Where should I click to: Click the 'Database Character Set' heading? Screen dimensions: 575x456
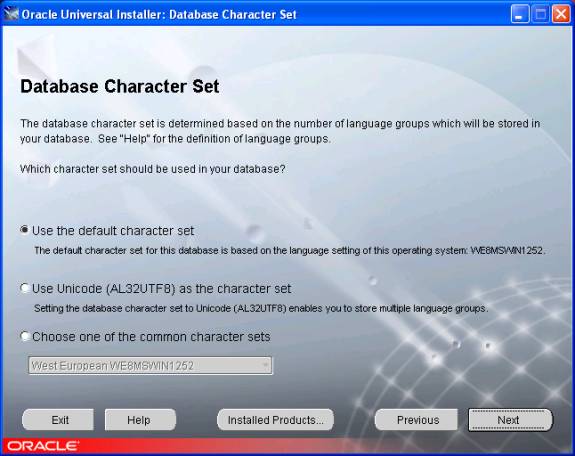(x=120, y=87)
